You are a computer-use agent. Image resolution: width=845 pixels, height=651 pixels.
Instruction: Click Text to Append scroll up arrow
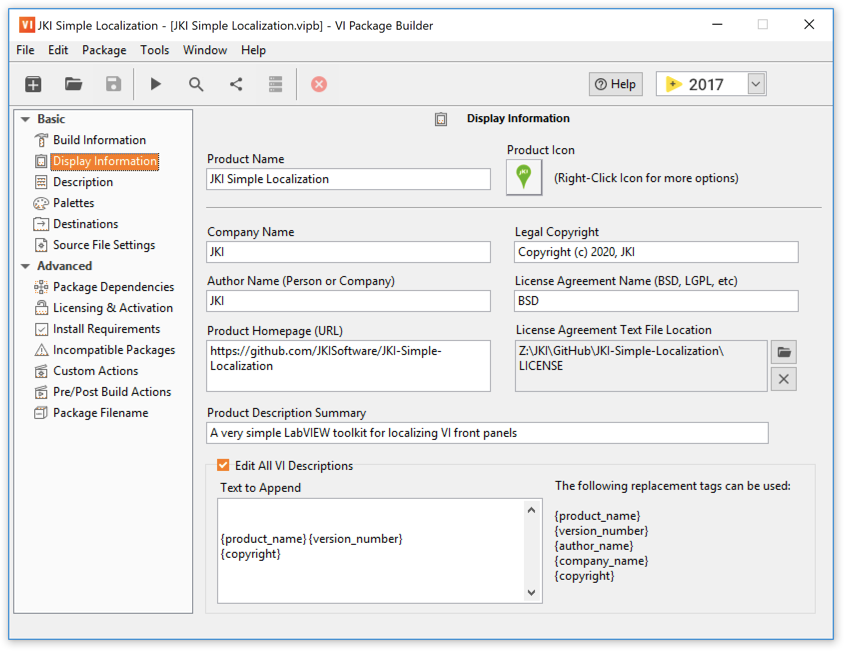[531, 510]
